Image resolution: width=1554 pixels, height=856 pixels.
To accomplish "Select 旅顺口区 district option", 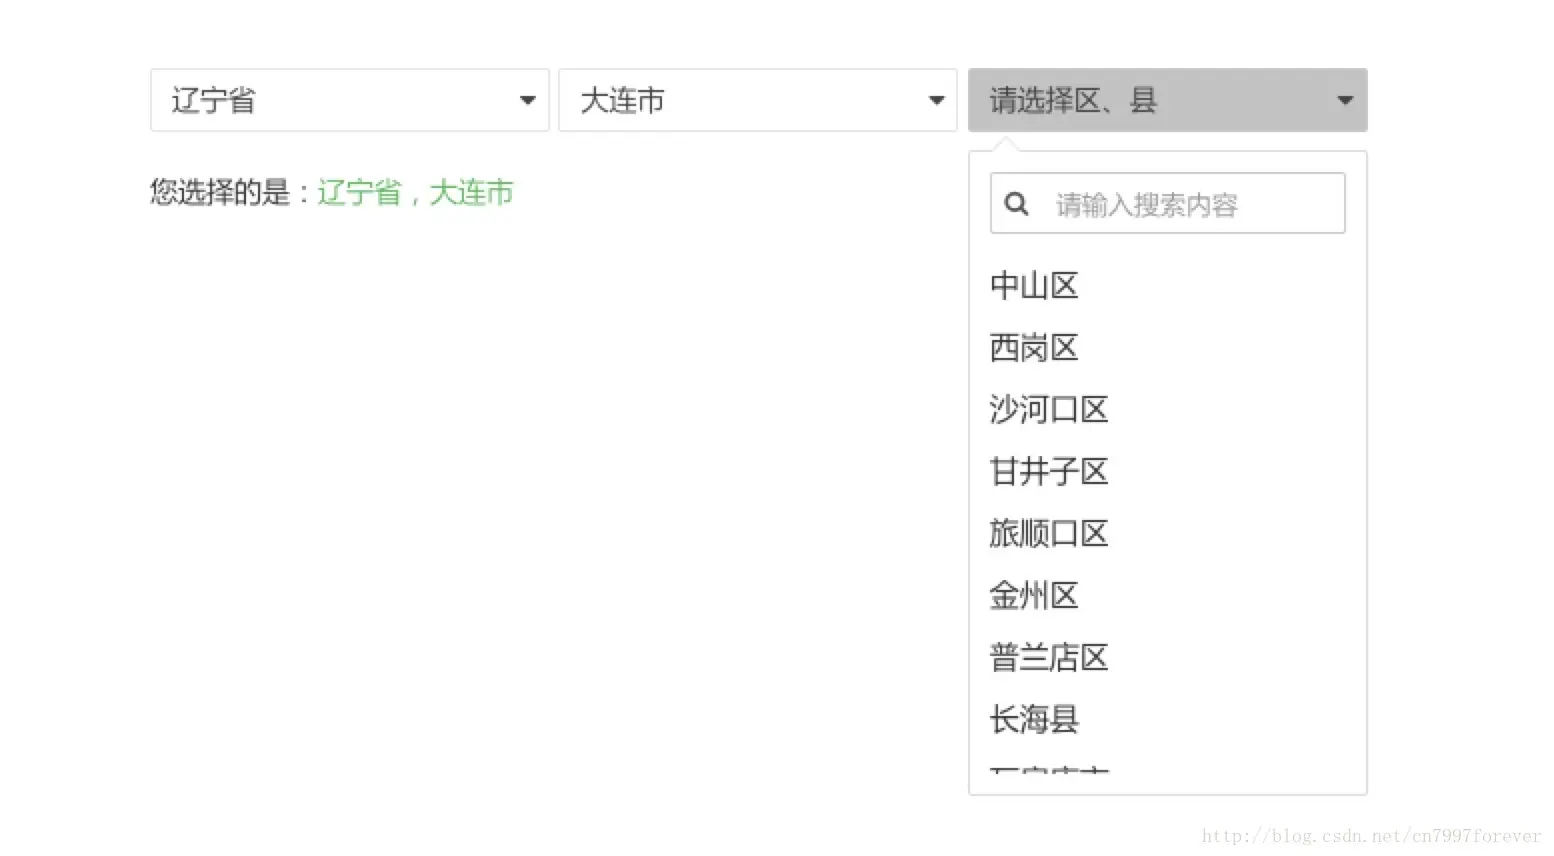I will click(x=1048, y=534).
